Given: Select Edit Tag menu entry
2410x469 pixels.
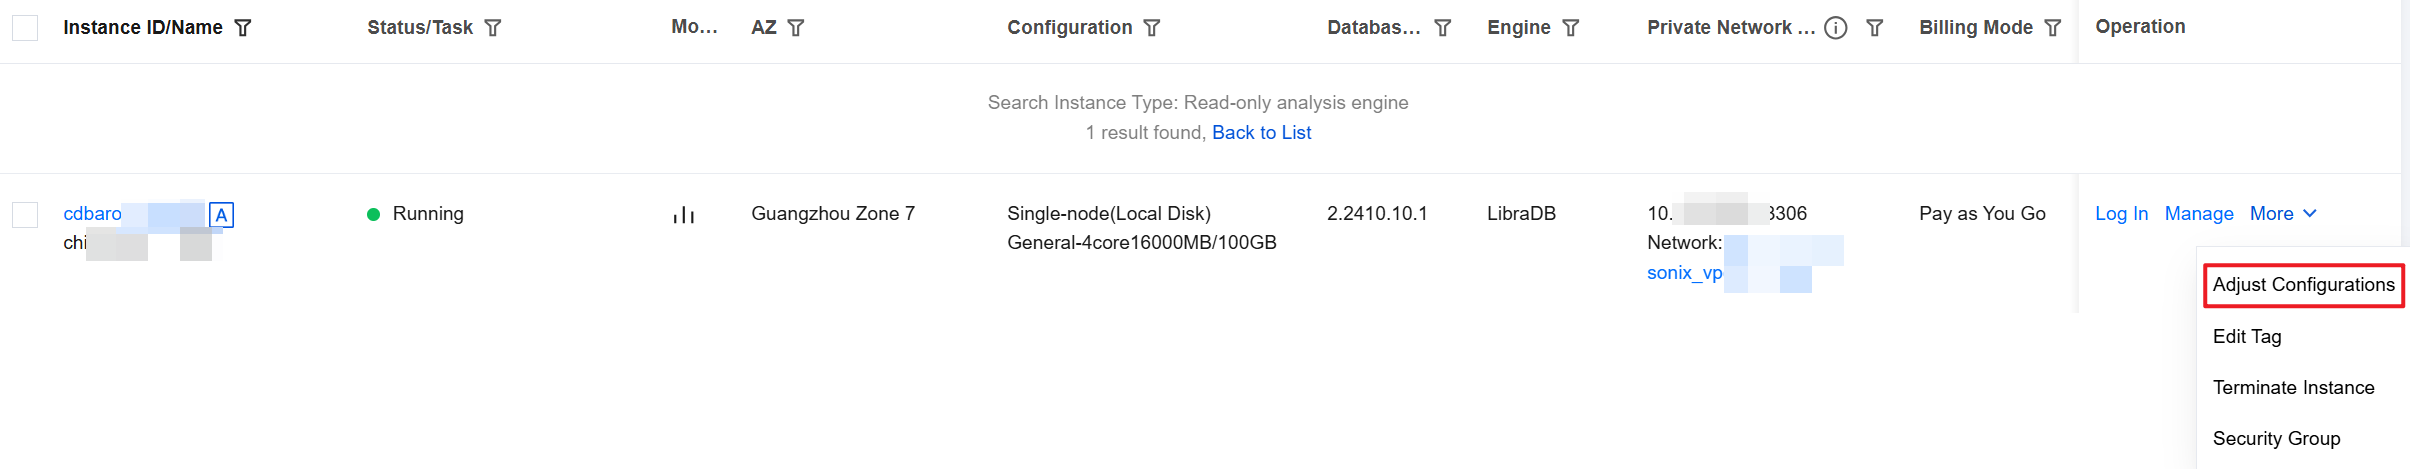Looking at the screenshot, I should pos(2247,337).
